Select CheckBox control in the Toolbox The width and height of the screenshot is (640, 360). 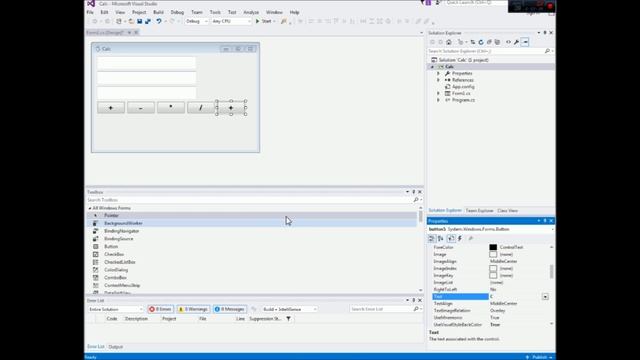(x=251, y=254)
